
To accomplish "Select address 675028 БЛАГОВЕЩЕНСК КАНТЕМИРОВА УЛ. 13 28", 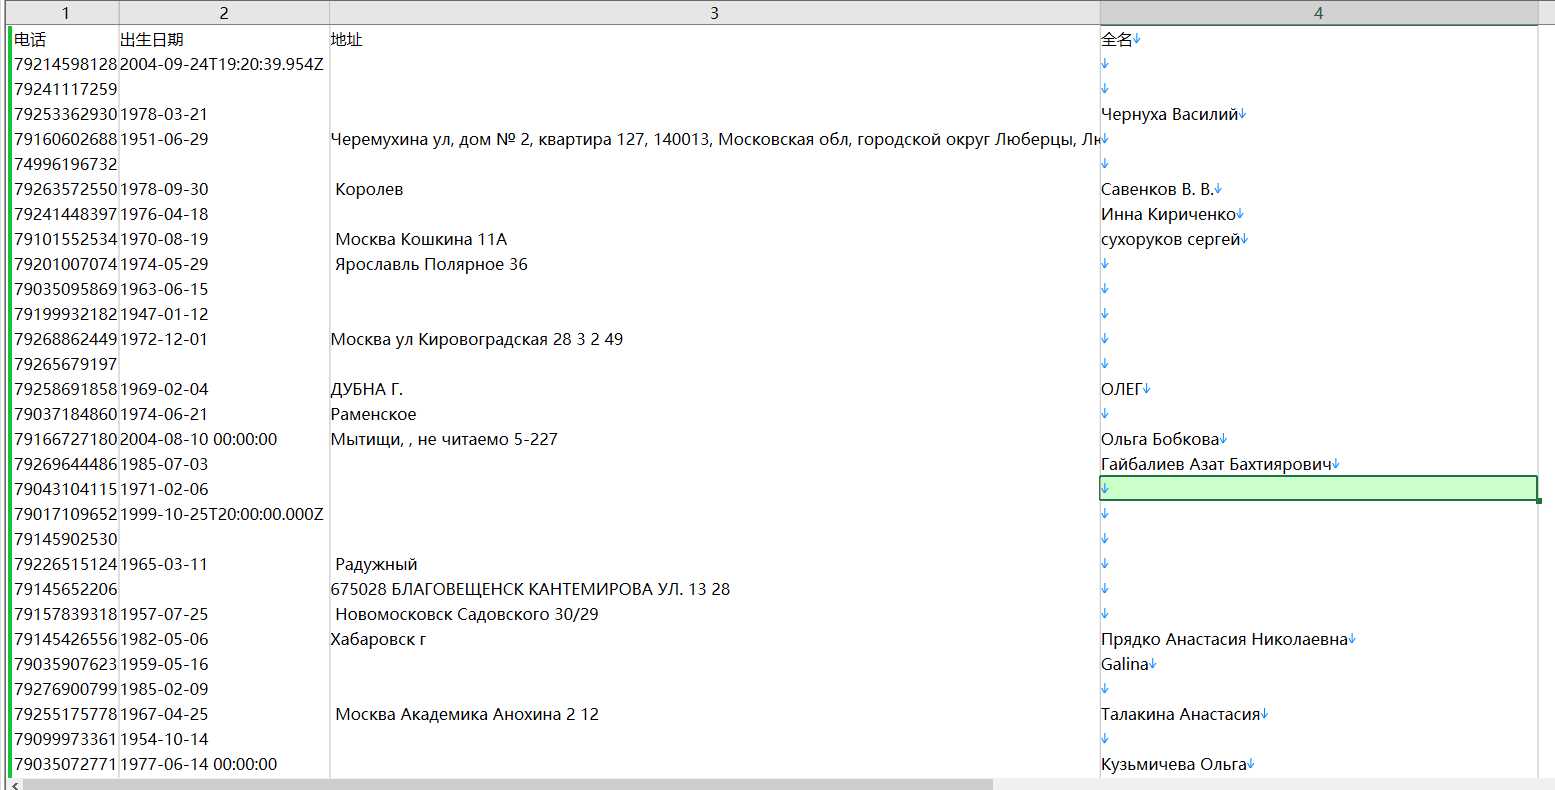I will (x=714, y=589).
